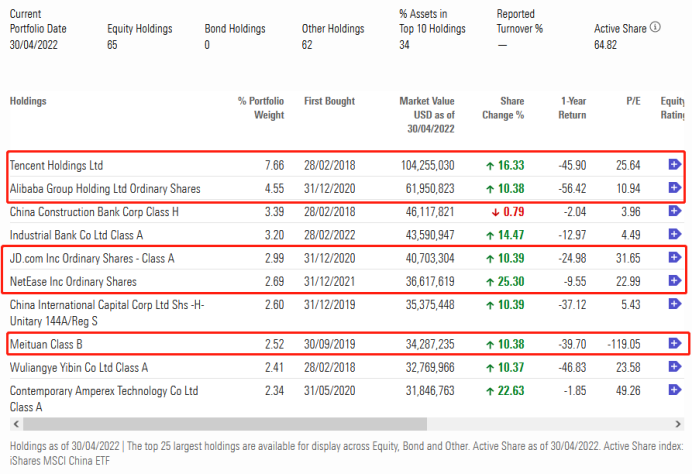Click equity rating icon for Contemporary Amperex
693x475 pixels.
click(674, 391)
